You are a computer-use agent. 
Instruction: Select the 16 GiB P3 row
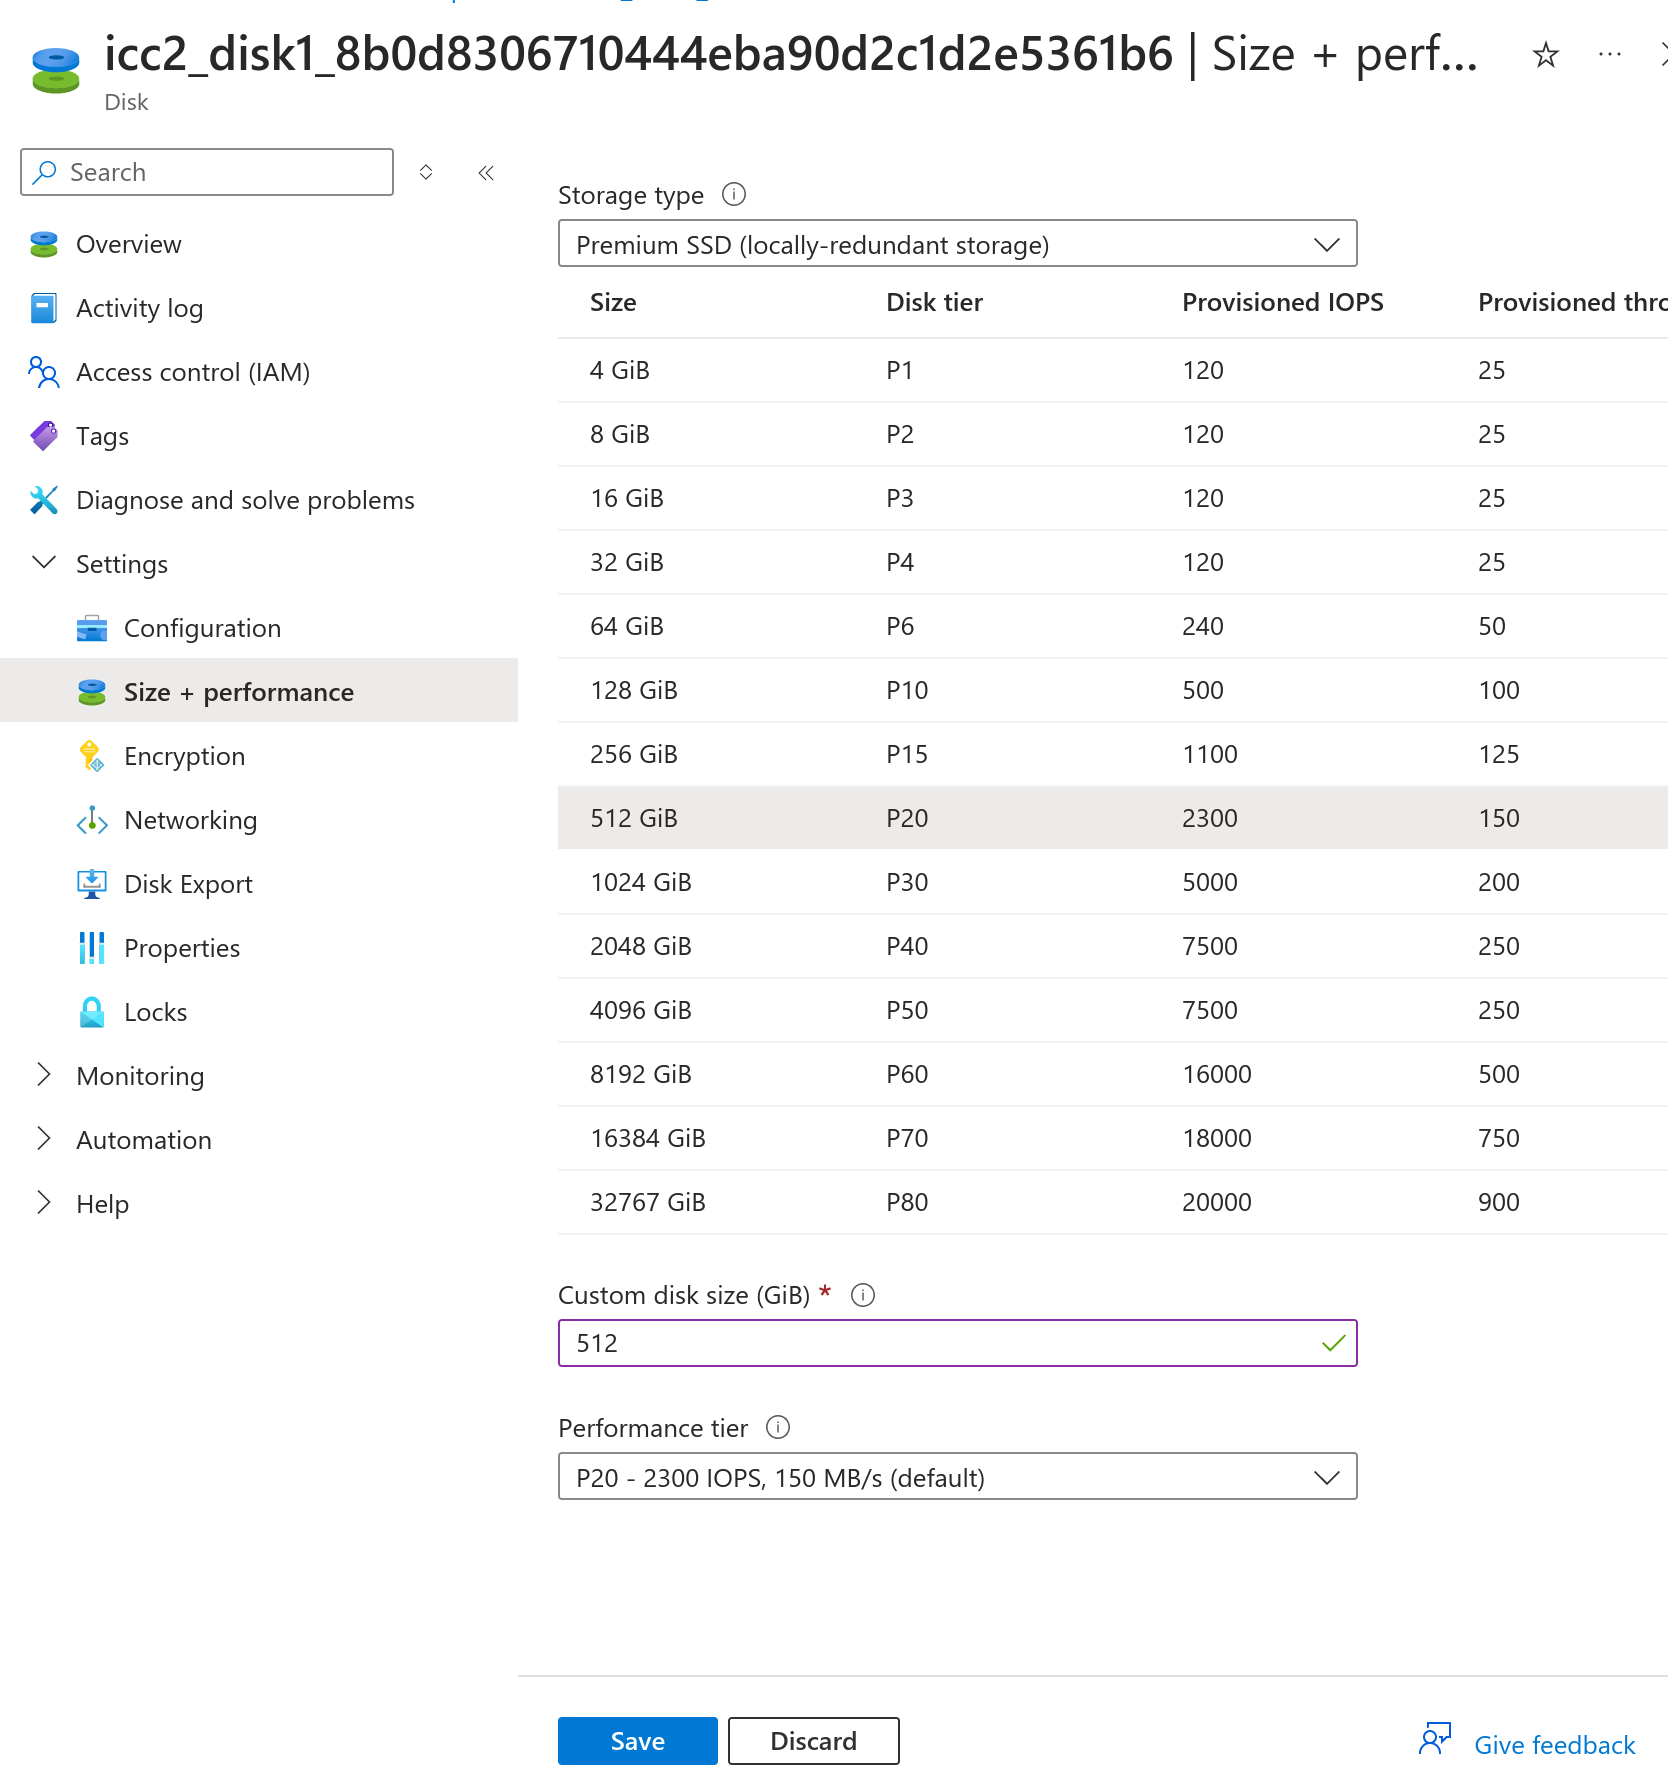click(x=1113, y=498)
